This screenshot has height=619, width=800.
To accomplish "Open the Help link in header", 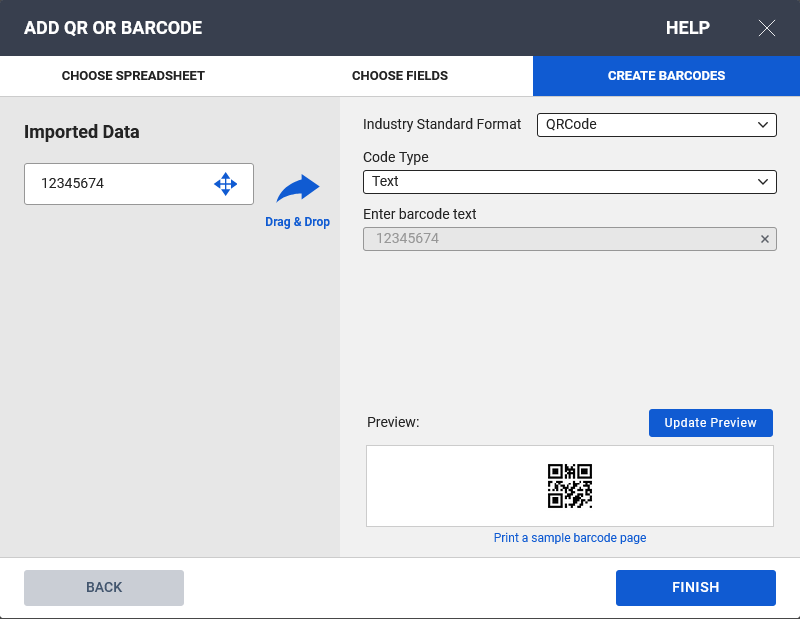I will (687, 28).
